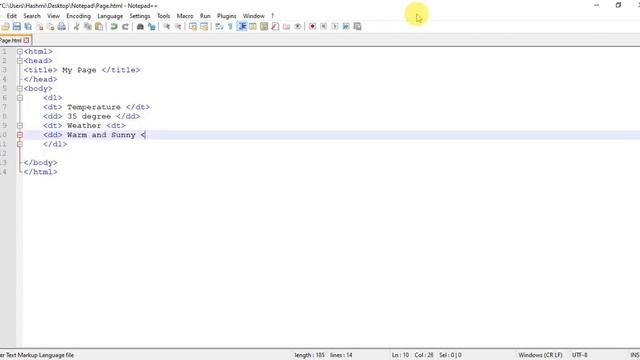Click the Ln : 10 status entry
Image resolution: width=640 pixels, height=360 pixels.
coord(400,355)
